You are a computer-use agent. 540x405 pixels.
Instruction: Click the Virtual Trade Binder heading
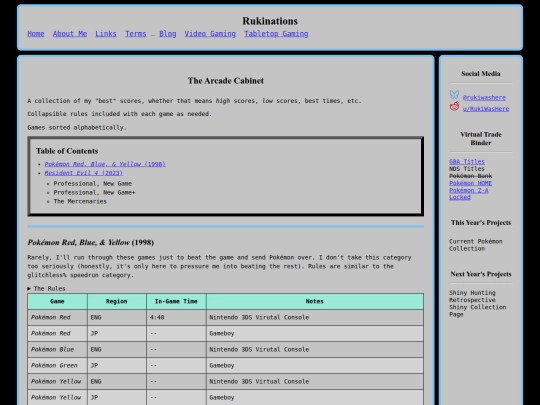click(x=481, y=139)
